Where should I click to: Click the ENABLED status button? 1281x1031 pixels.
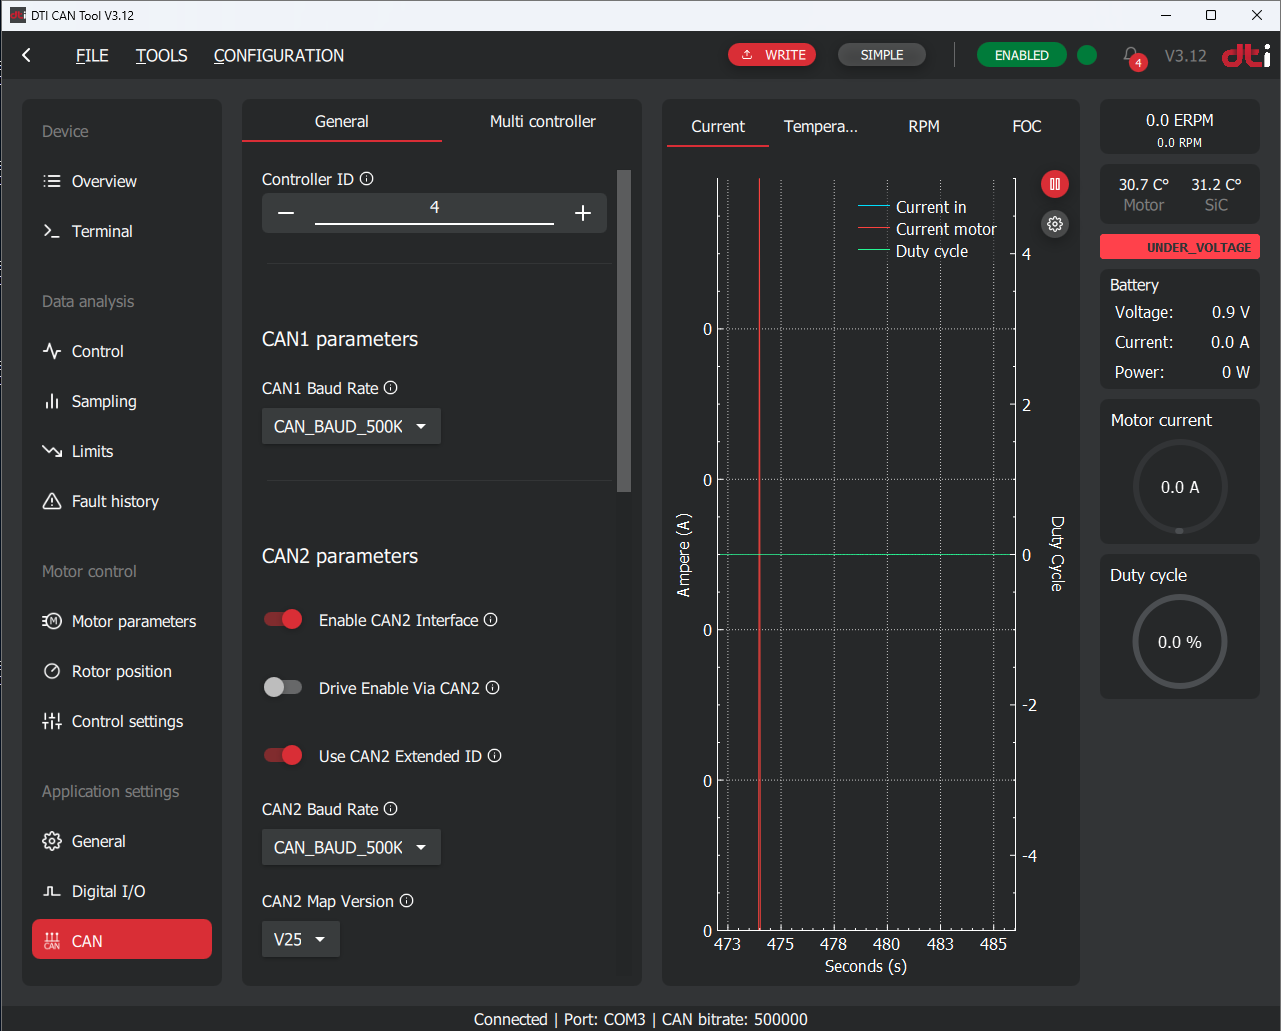[x=1022, y=55]
